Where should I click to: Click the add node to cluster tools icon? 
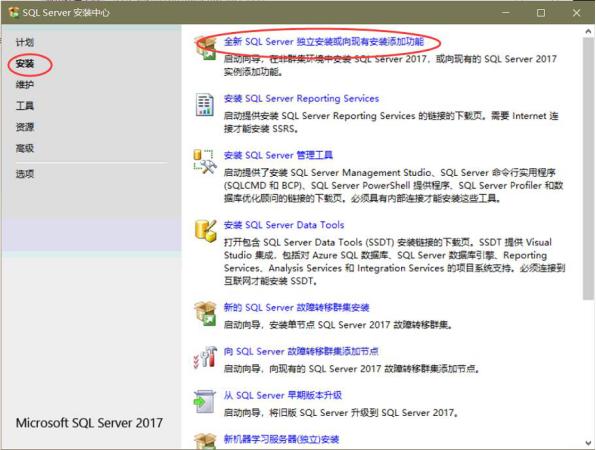click(x=205, y=357)
